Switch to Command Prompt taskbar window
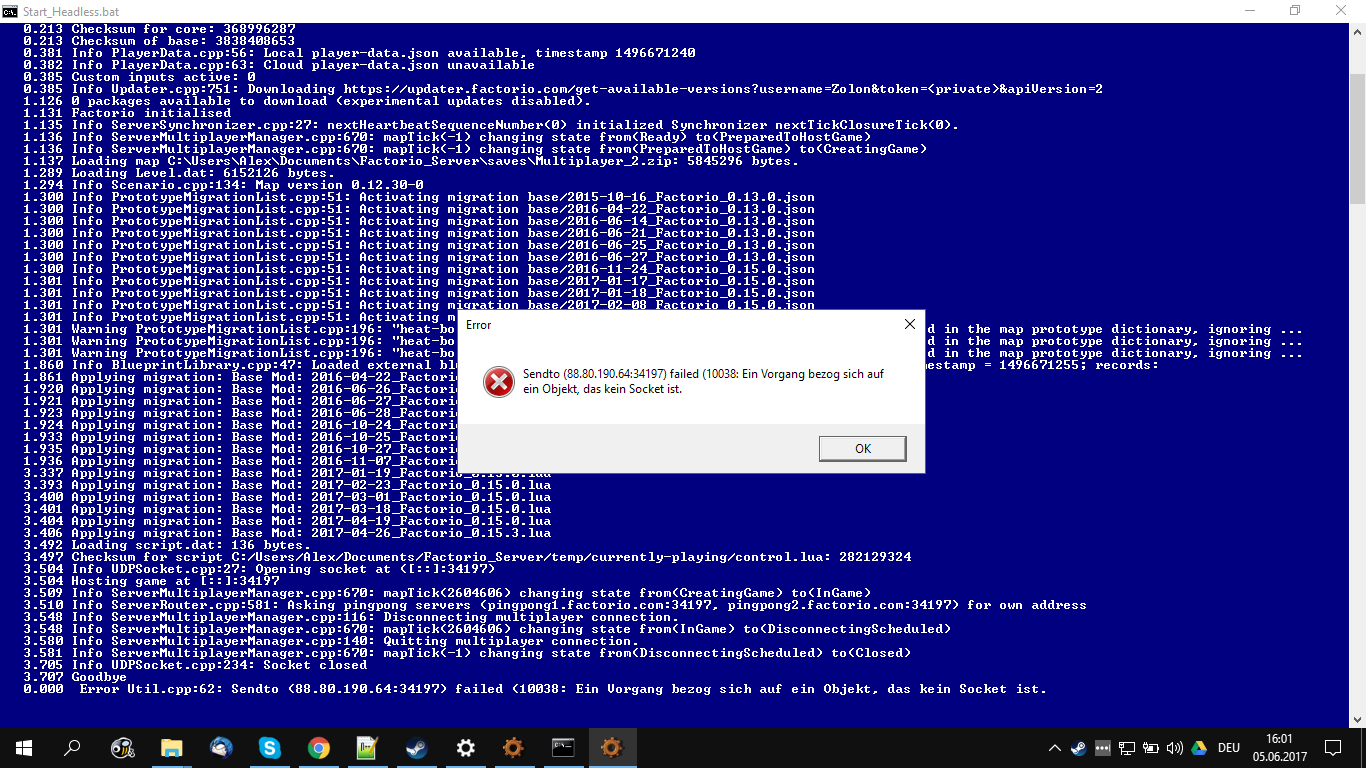1366x768 pixels. pos(563,748)
